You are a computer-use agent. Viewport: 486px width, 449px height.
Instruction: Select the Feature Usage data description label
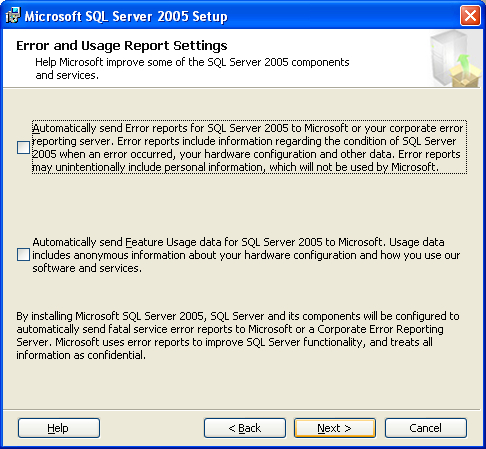click(246, 255)
